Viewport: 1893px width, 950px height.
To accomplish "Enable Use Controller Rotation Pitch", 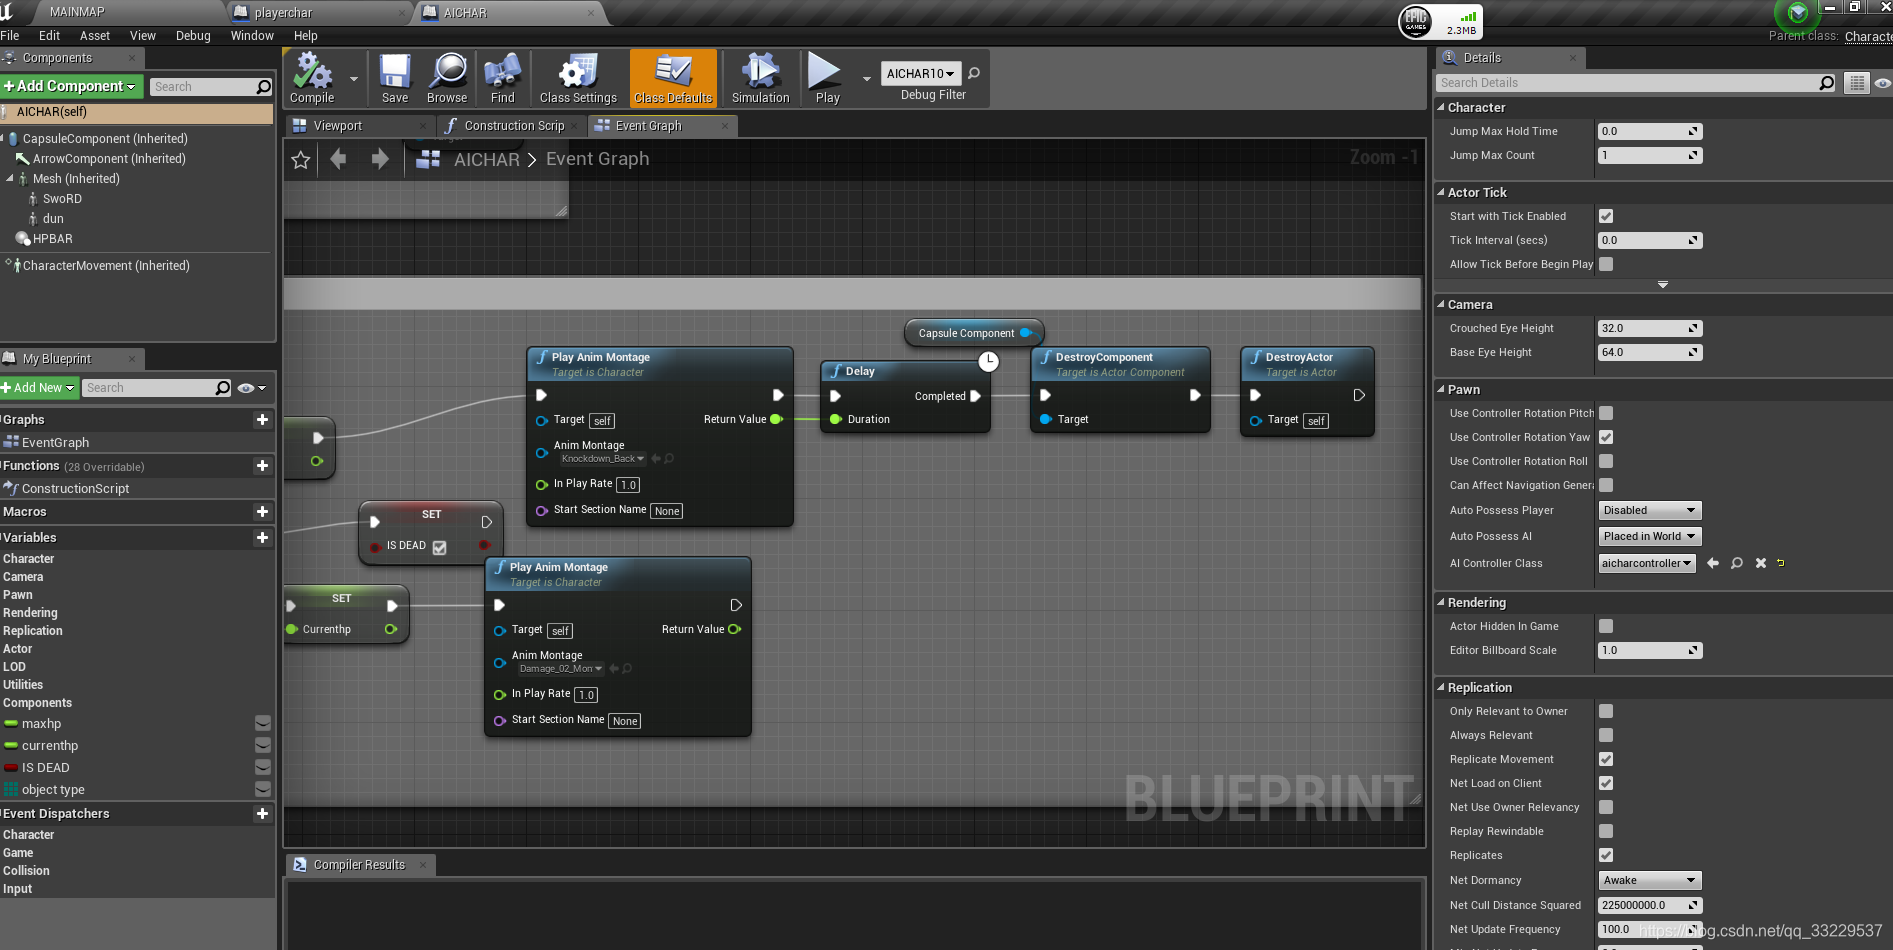I will point(1606,413).
